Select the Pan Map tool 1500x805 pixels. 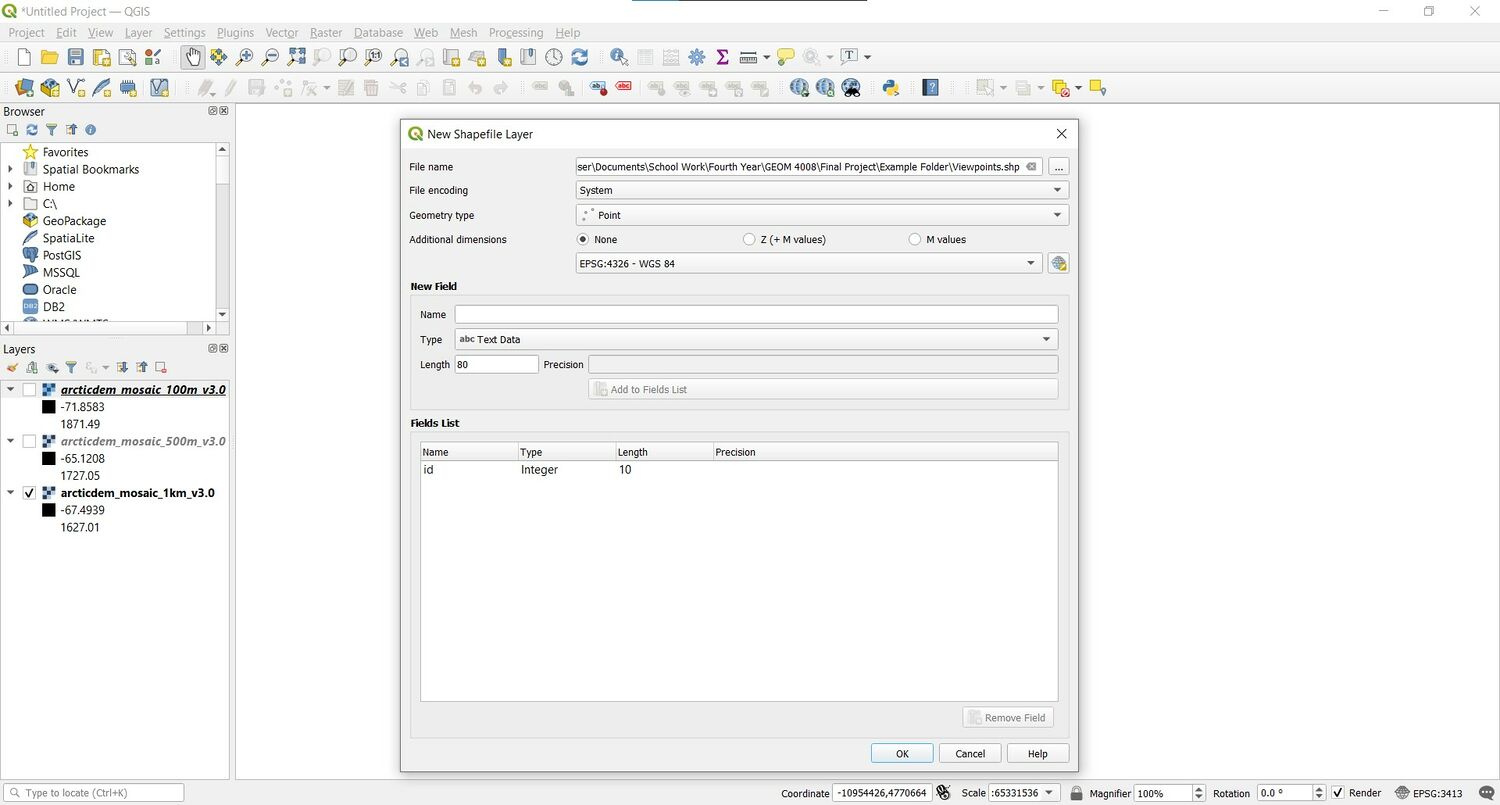pos(193,57)
